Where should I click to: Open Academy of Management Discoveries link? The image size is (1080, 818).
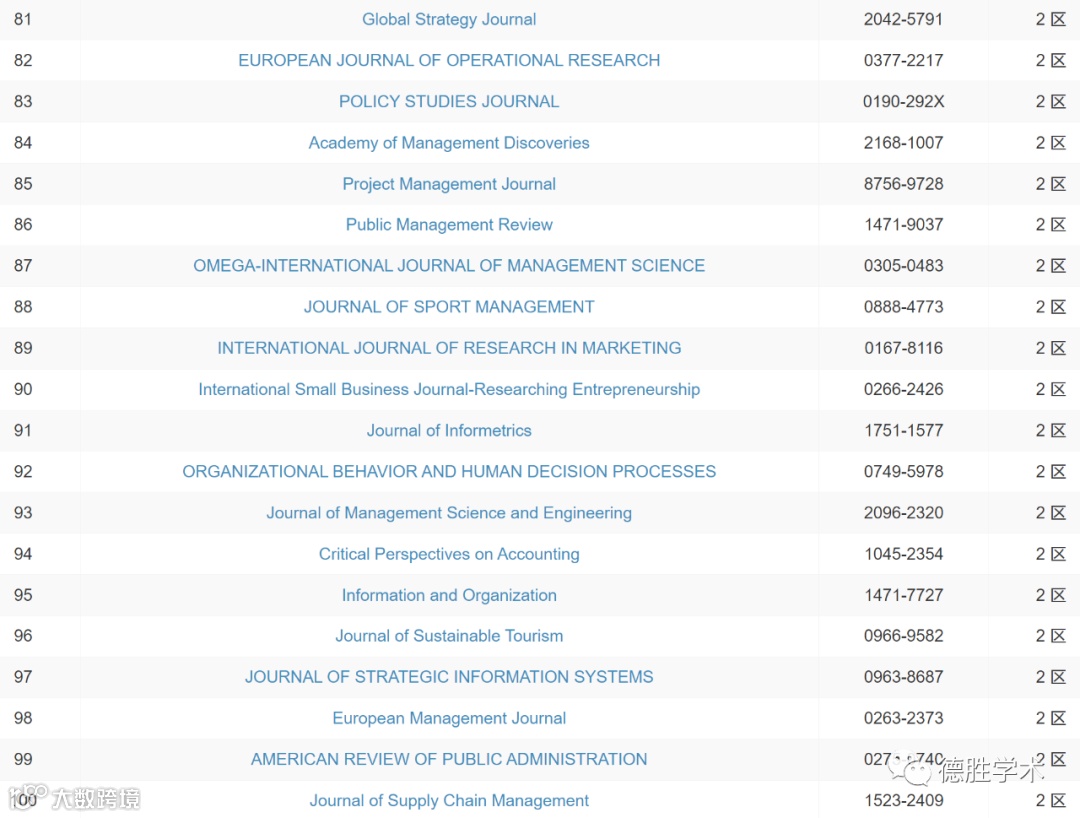(x=449, y=143)
